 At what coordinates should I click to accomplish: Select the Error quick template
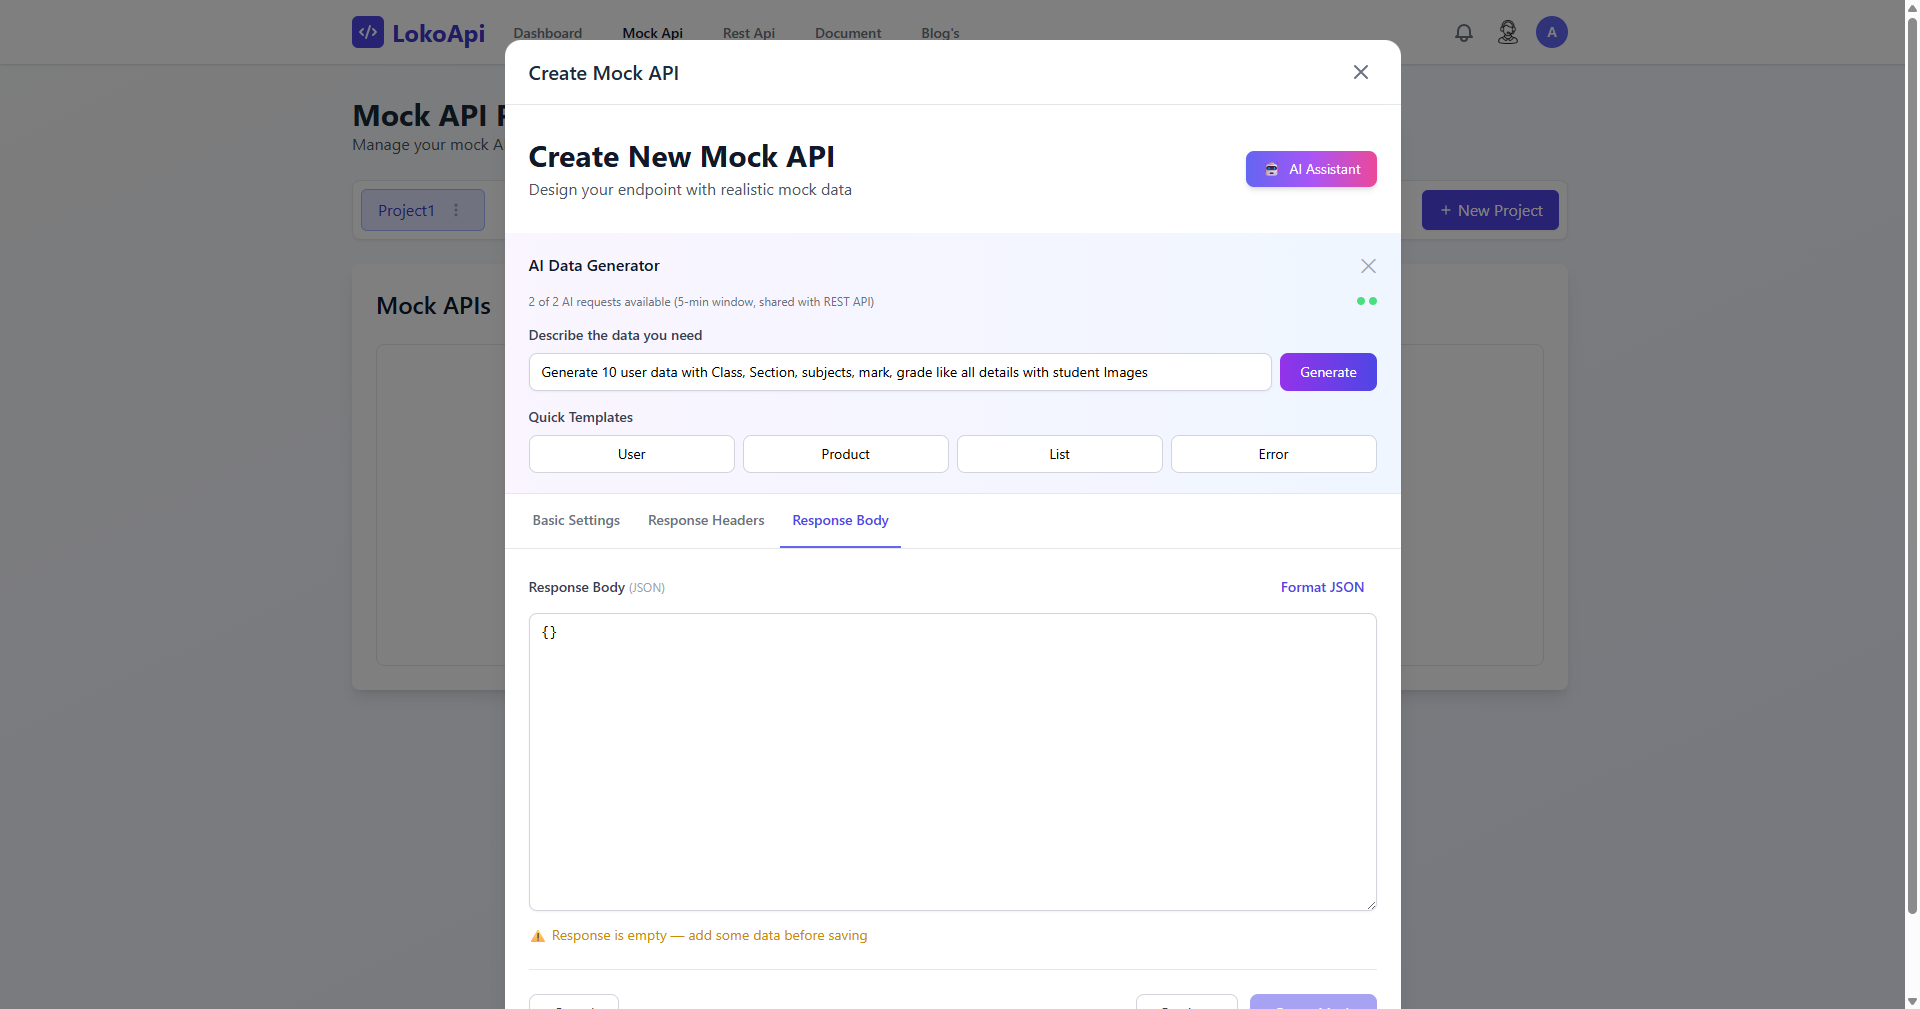click(1274, 454)
